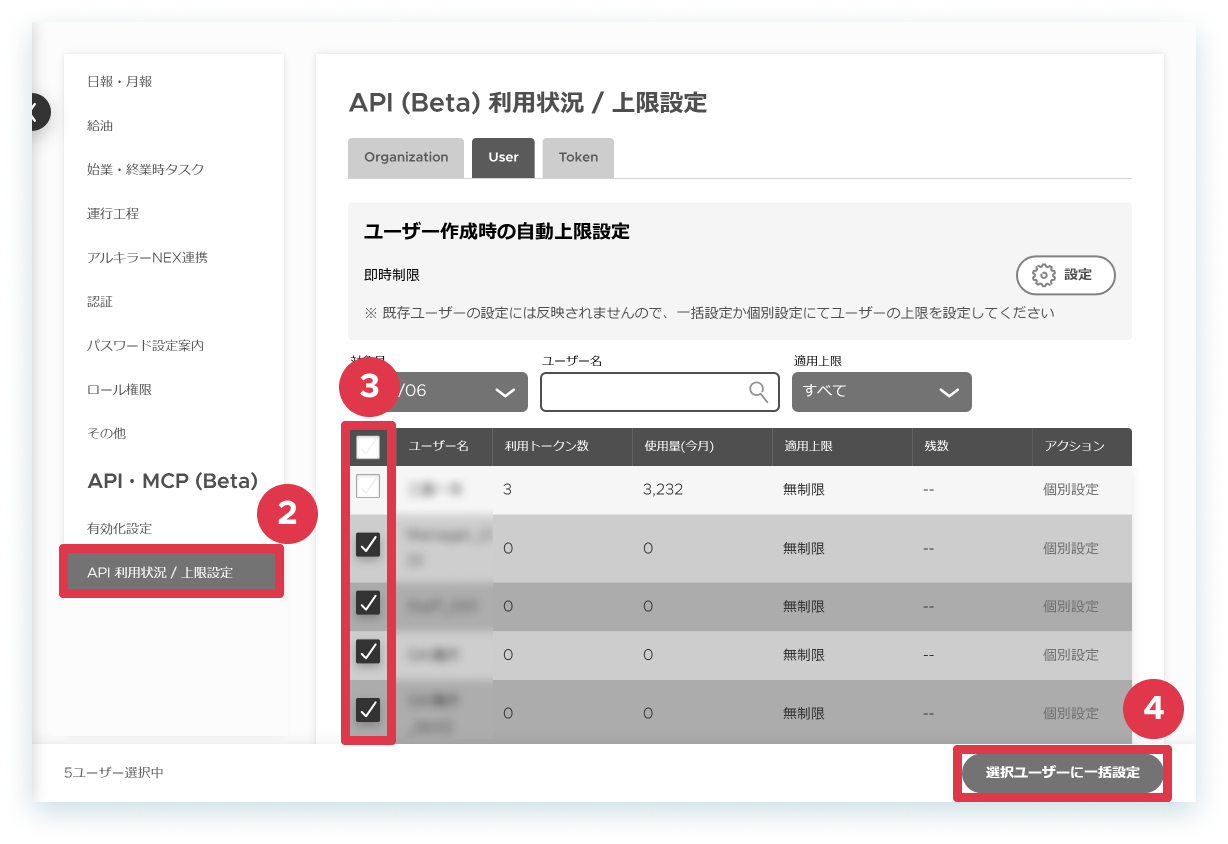1228x844 pixels.
Task: Uncheck the fourth user row checkbox
Action: 368,652
